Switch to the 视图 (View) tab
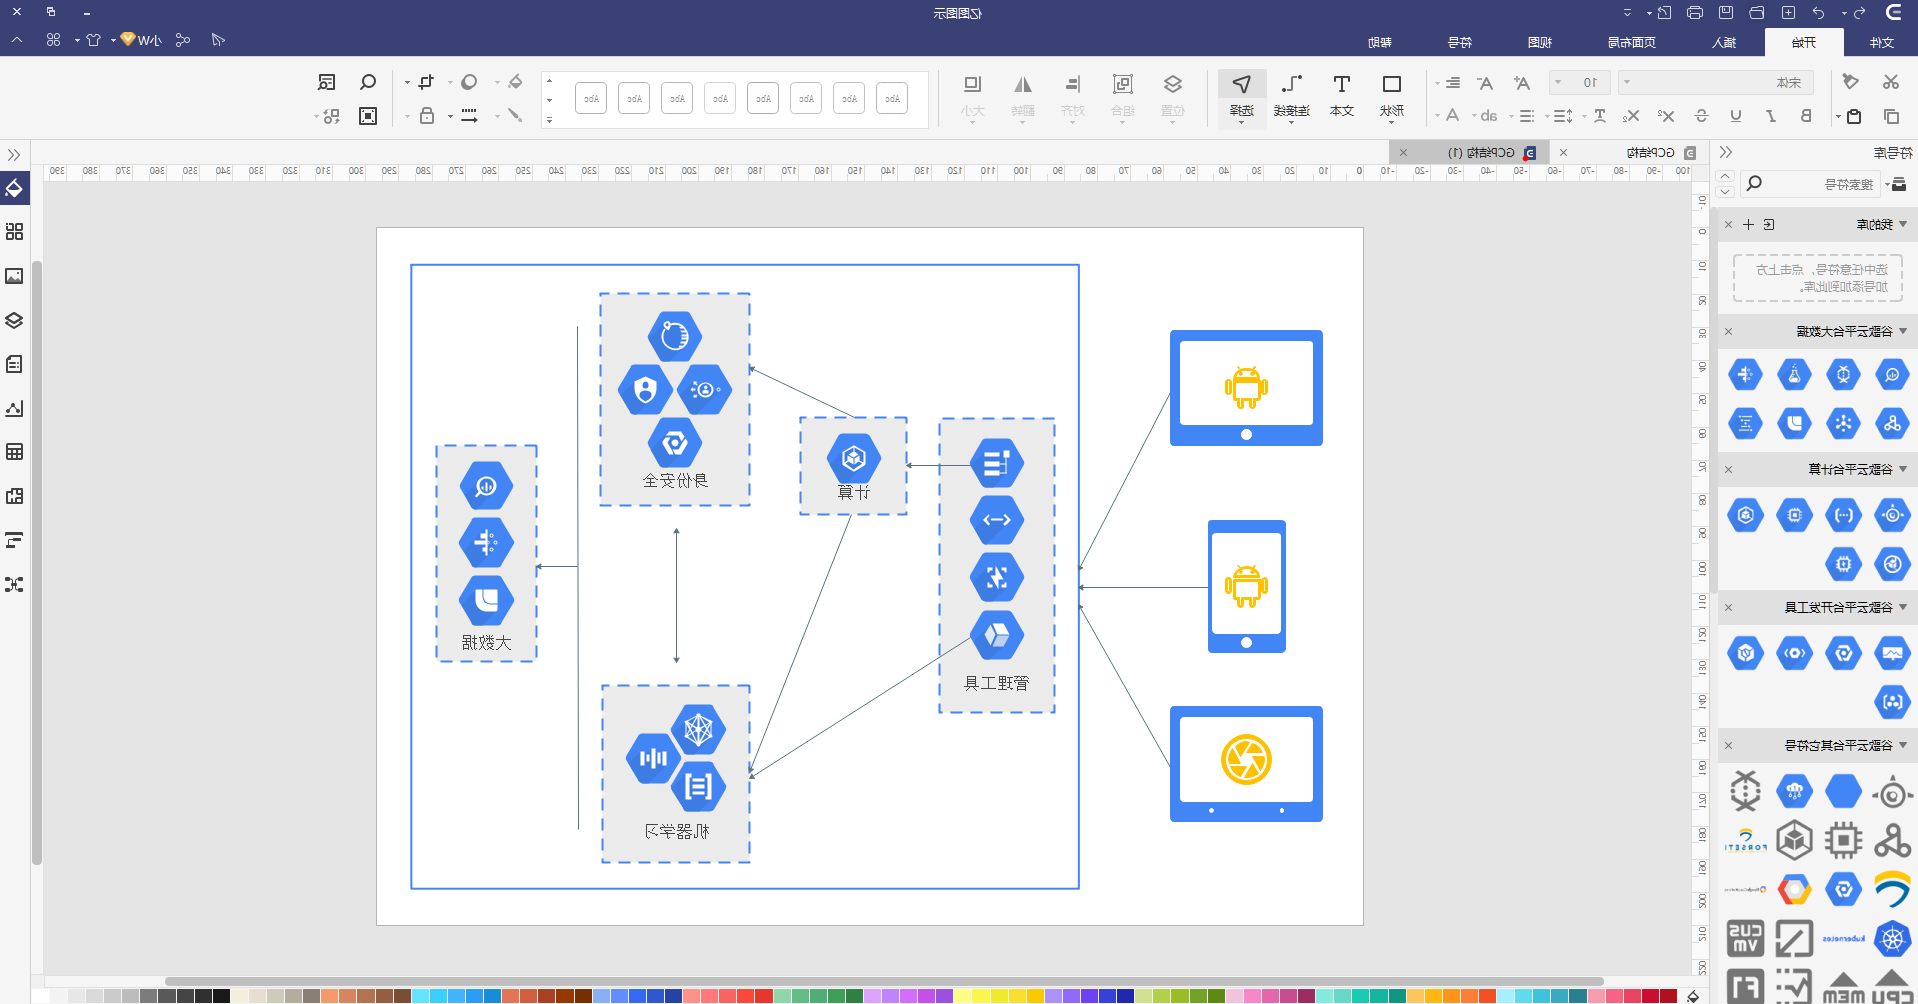Viewport: 1918px width, 1004px height. tap(1540, 42)
